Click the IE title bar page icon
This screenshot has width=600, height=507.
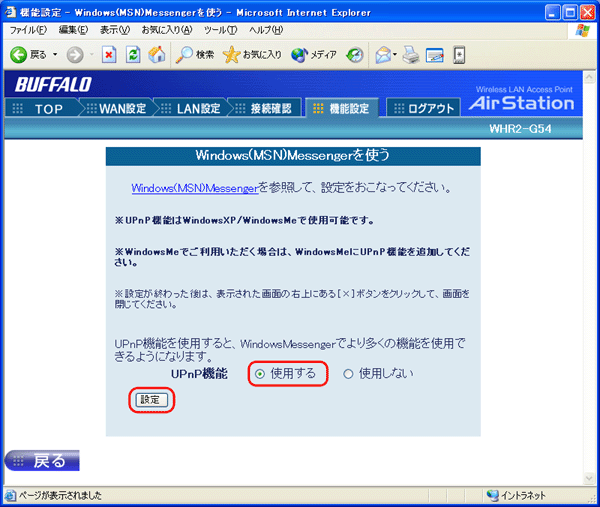[11, 12]
